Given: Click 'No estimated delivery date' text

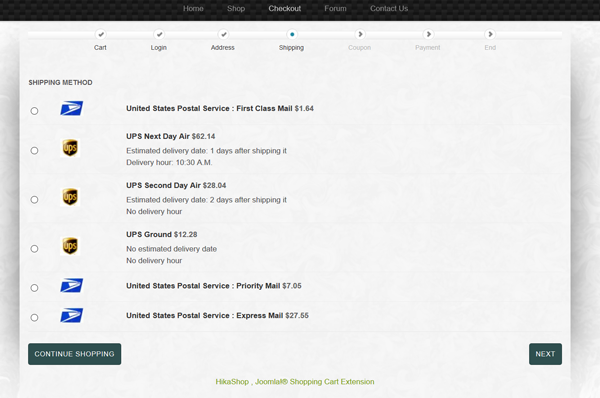Looking at the screenshot, I should point(171,249).
